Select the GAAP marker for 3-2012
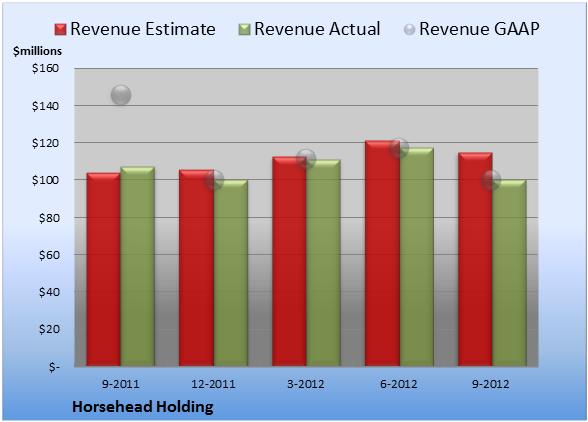 [306, 159]
